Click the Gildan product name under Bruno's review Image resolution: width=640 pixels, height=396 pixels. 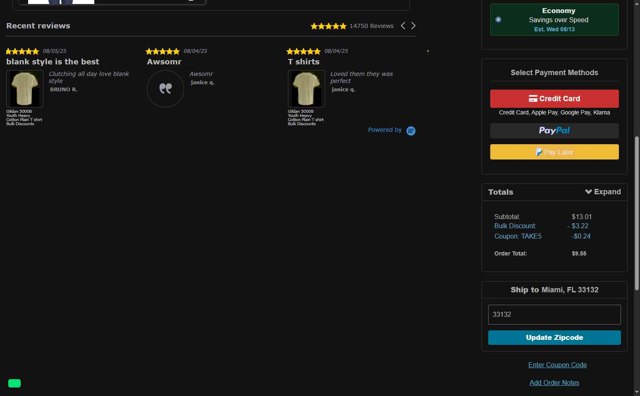[24, 118]
